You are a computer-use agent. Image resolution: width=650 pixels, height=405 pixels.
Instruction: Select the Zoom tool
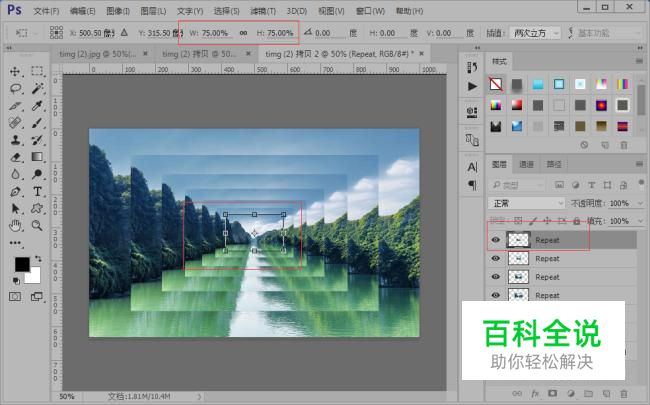[37, 226]
